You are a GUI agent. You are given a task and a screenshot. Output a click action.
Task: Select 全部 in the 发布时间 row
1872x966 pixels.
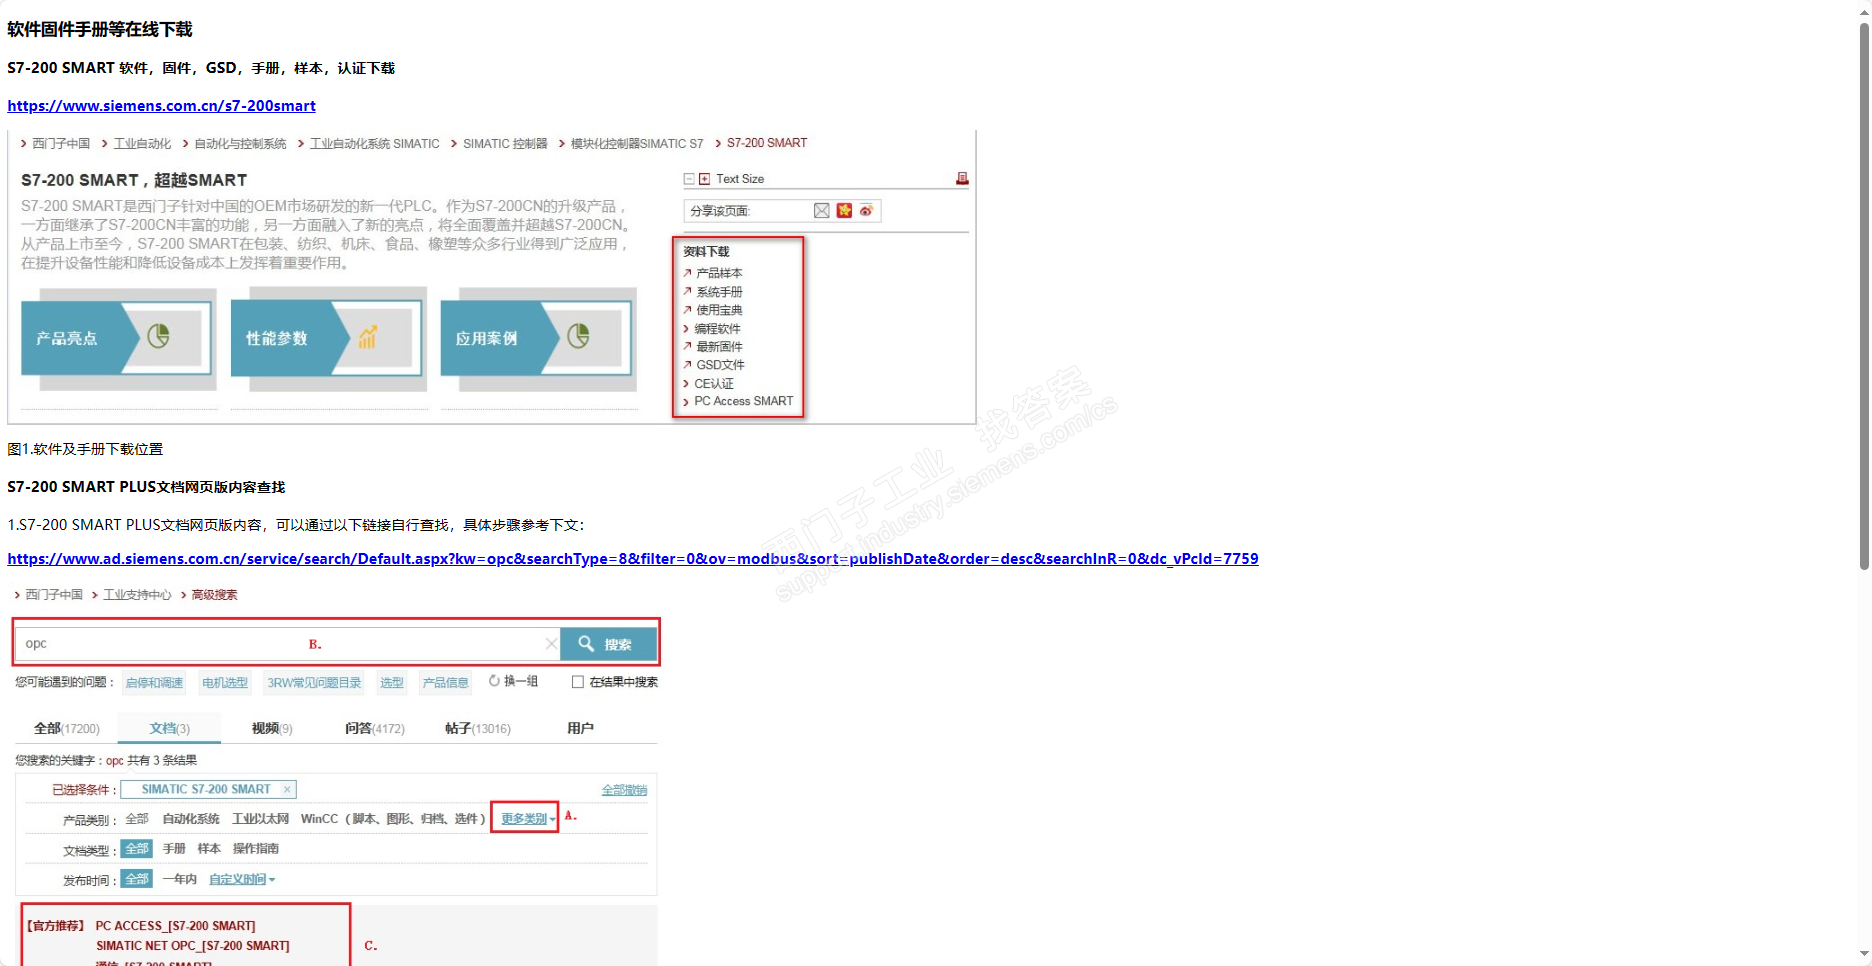[137, 879]
